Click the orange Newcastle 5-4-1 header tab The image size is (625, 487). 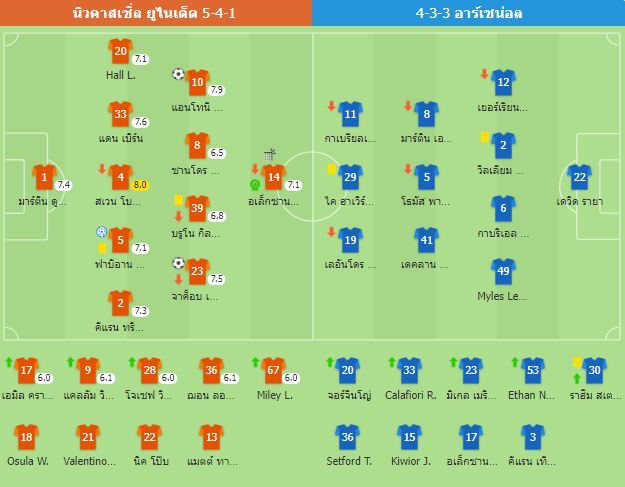pyautogui.click(x=156, y=13)
